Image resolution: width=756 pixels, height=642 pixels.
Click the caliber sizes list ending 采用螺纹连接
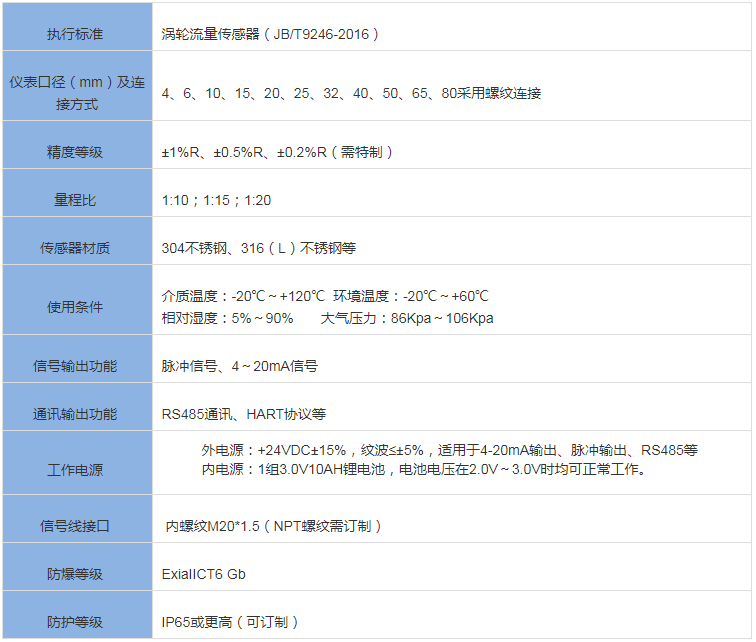tap(351, 94)
